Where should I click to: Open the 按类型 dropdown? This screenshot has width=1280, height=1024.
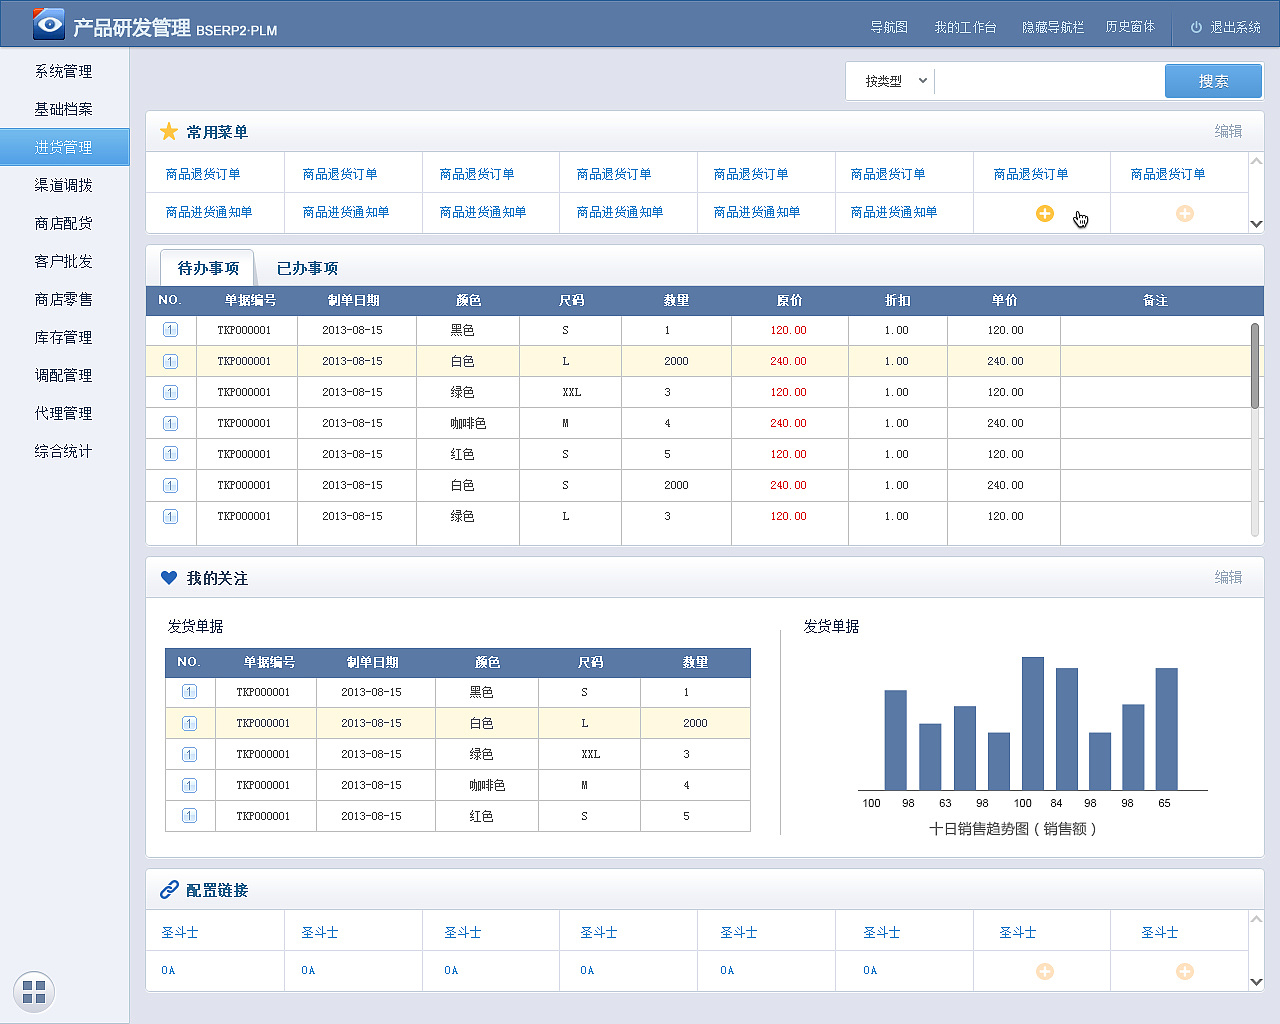click(890, 81)
